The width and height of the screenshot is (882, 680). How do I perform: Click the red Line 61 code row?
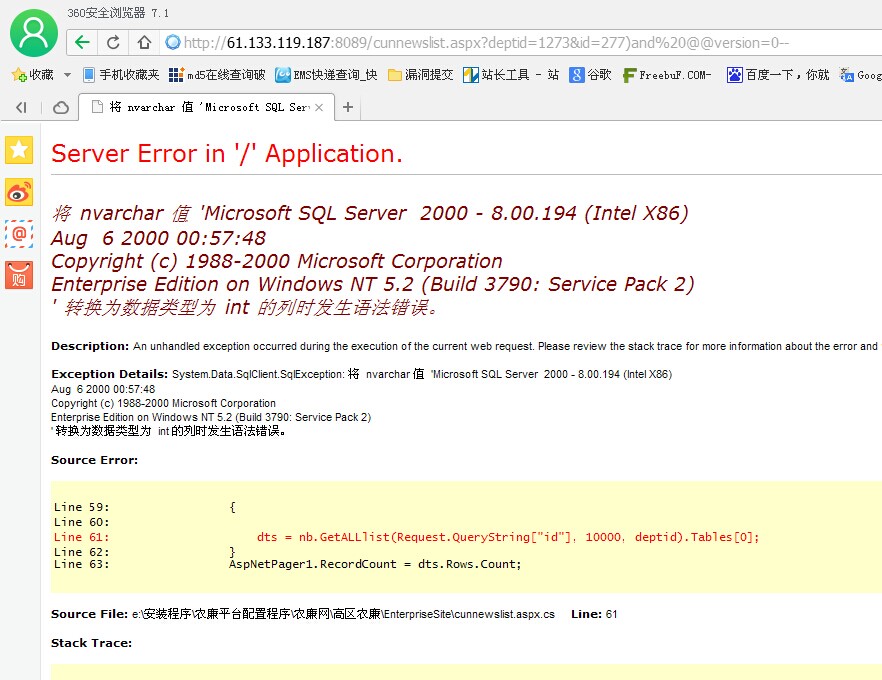tap(406, 537)
